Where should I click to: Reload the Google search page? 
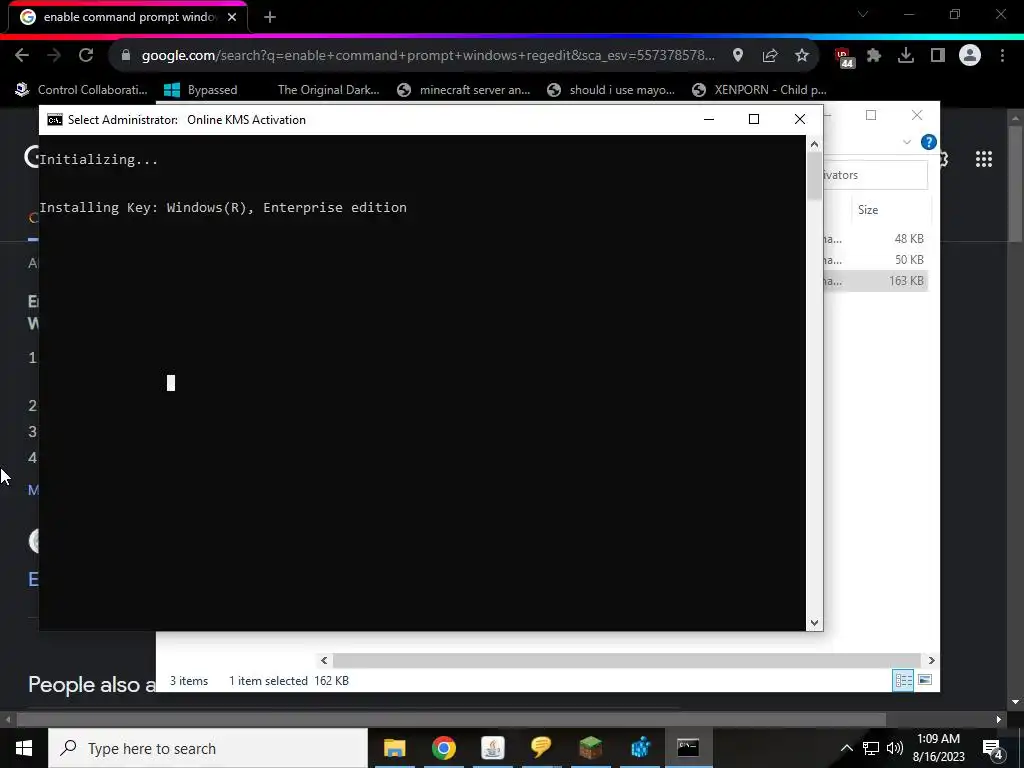(86, 56)
